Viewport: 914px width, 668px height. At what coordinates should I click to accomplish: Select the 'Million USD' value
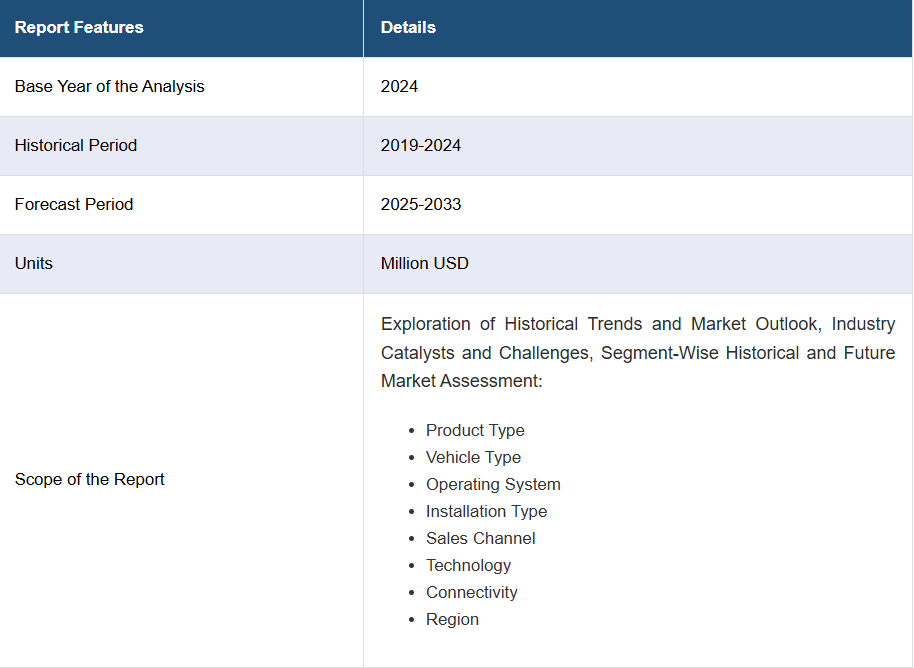[x=425, y=263]
